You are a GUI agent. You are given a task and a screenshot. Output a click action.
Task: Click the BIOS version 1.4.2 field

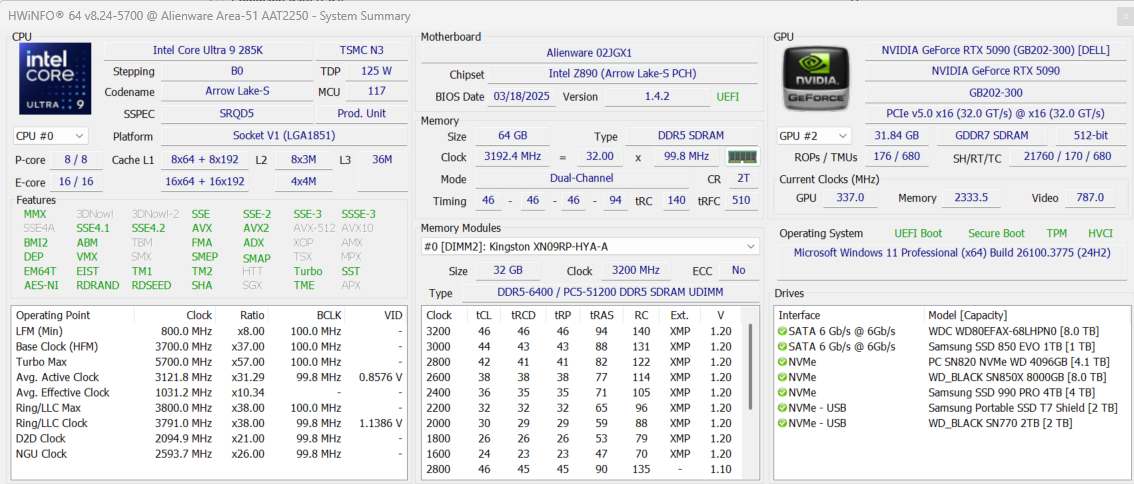point(657,96)
